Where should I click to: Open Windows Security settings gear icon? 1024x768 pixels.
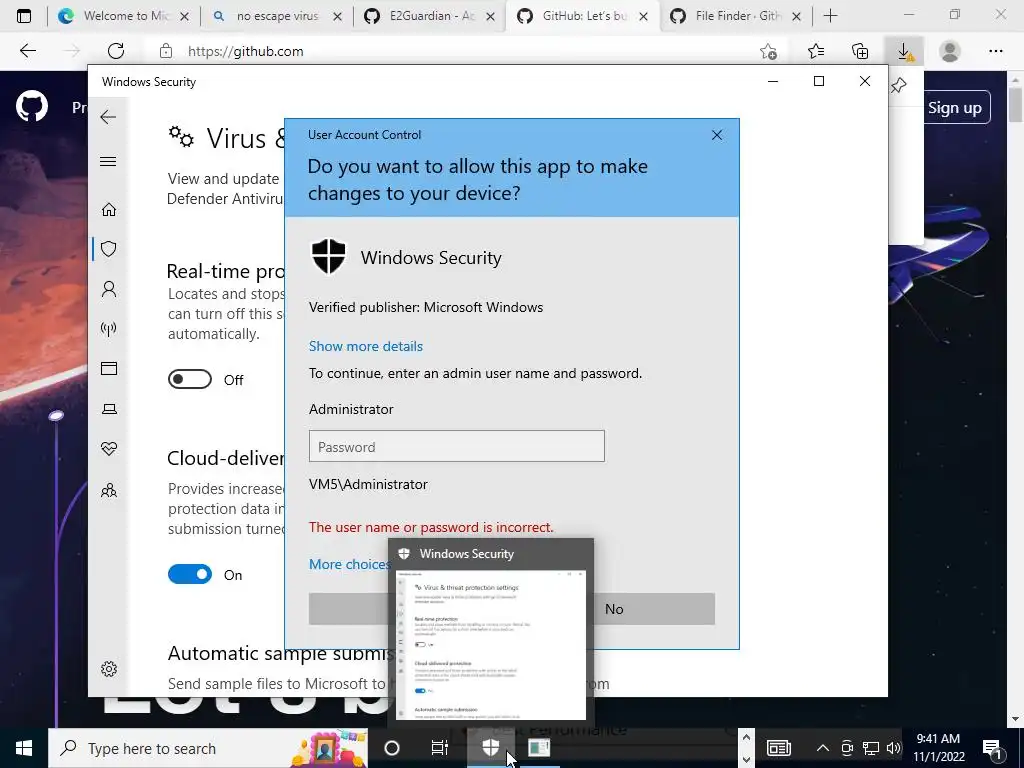(109, 669)
